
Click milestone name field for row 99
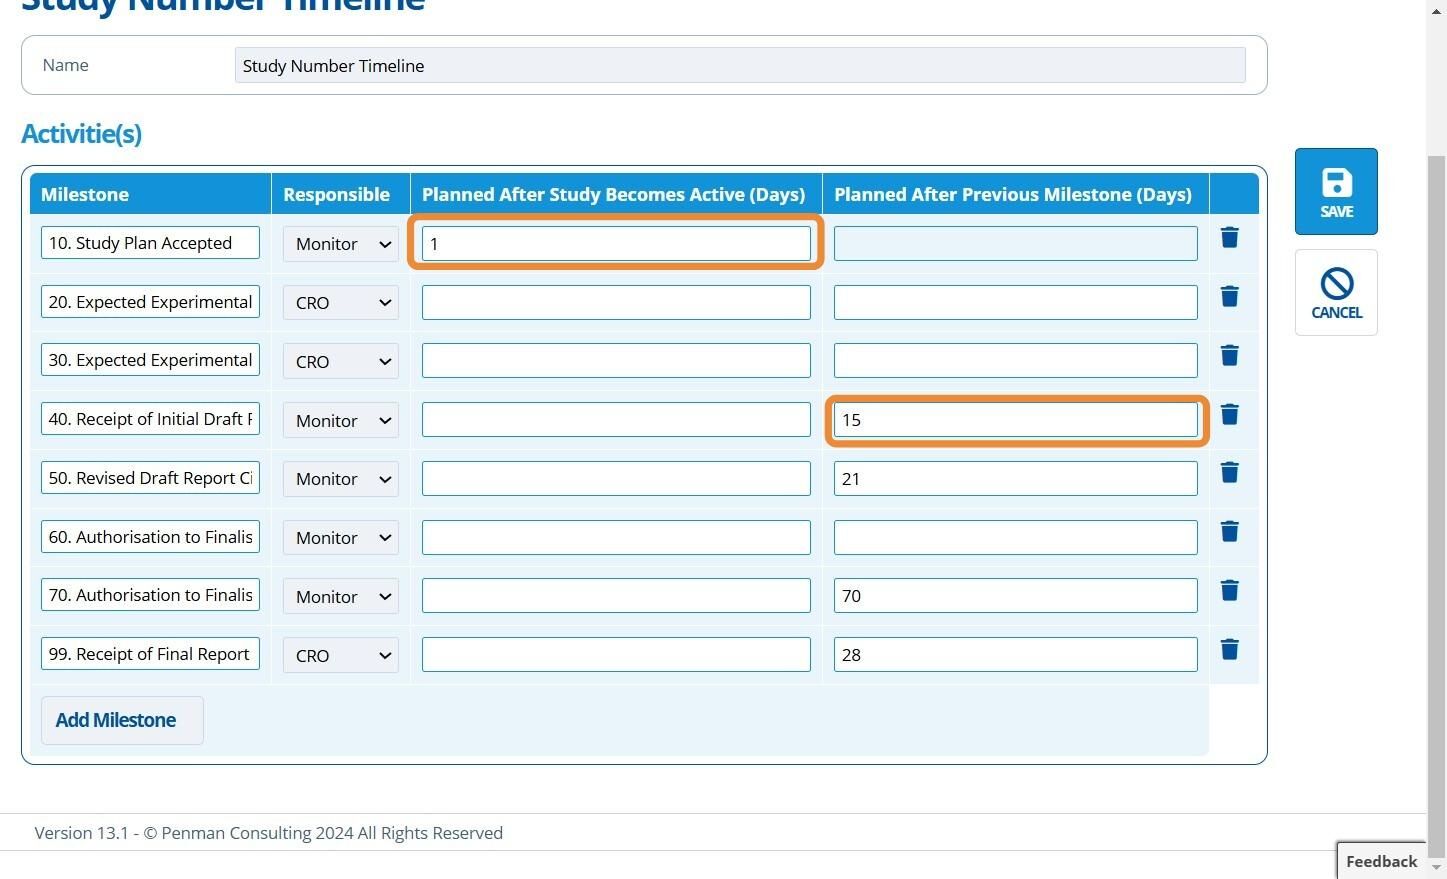point(150,654)
